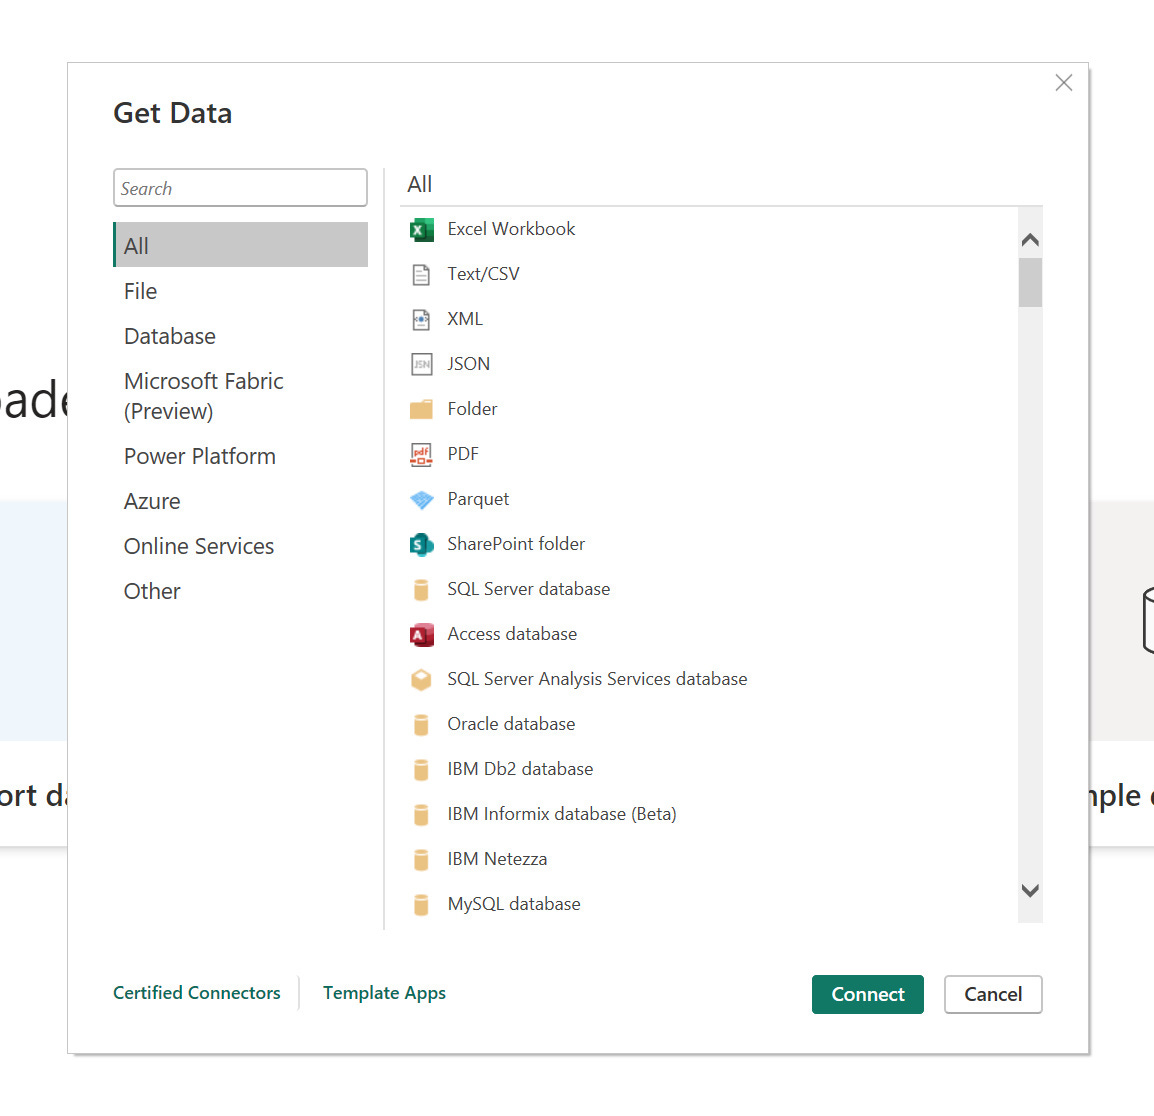Select the MySQL database text label
The image size is (1154, 1116).
coord(514,903)
